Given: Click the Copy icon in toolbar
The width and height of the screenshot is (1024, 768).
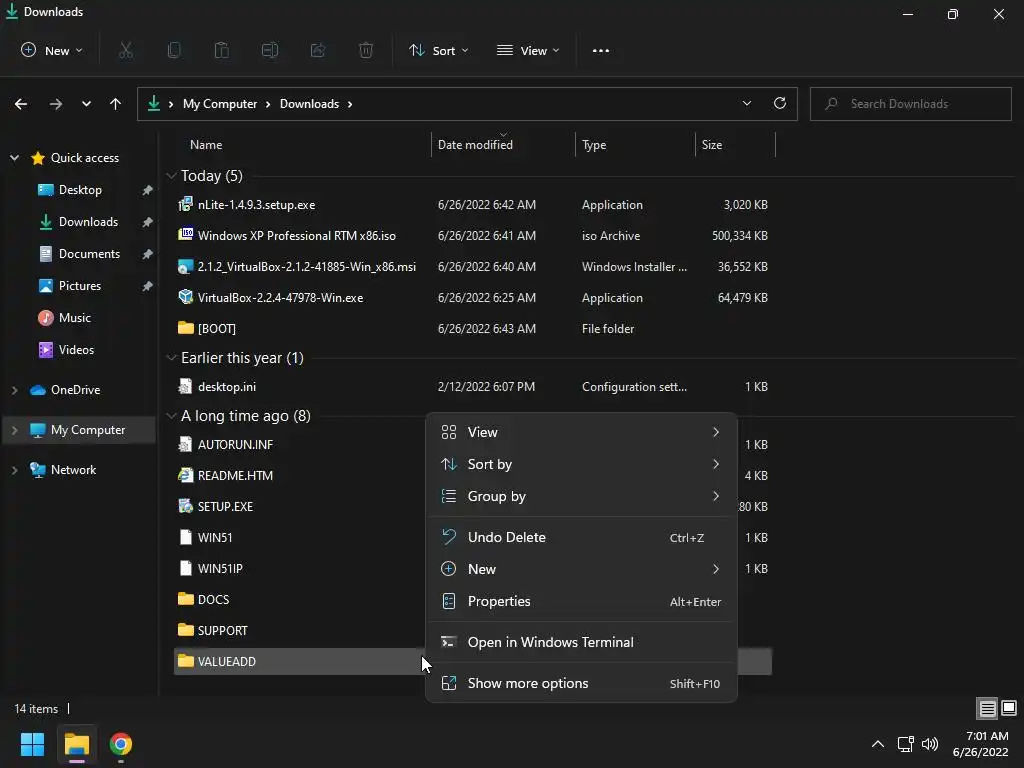Looking at the screenshot, I should (x=174, y=50).
